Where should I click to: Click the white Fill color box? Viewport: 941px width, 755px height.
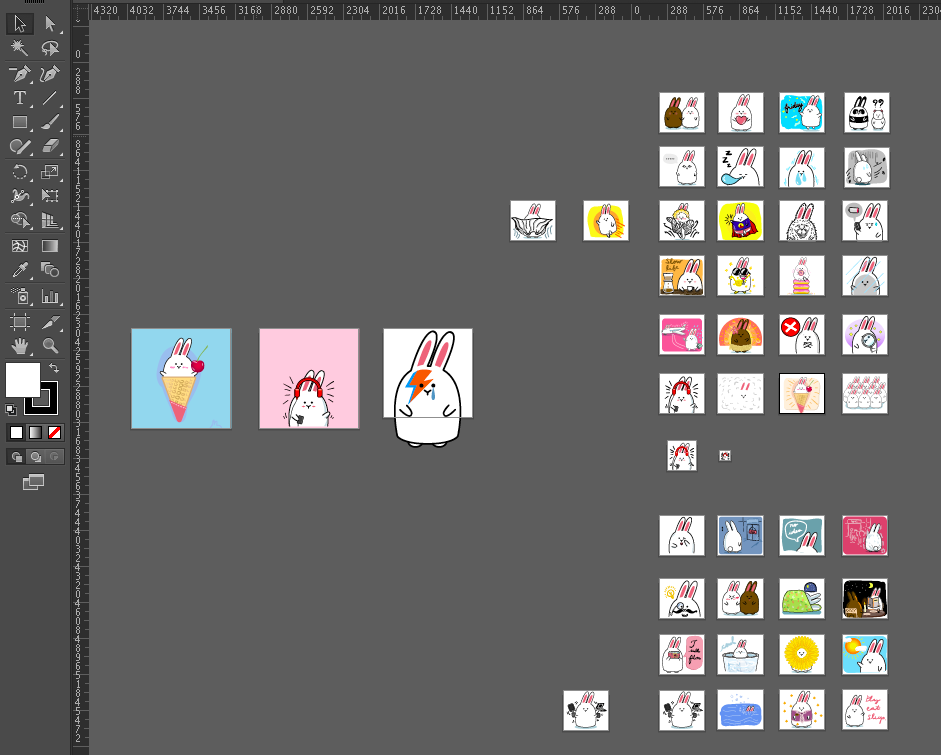click(22, 379)
